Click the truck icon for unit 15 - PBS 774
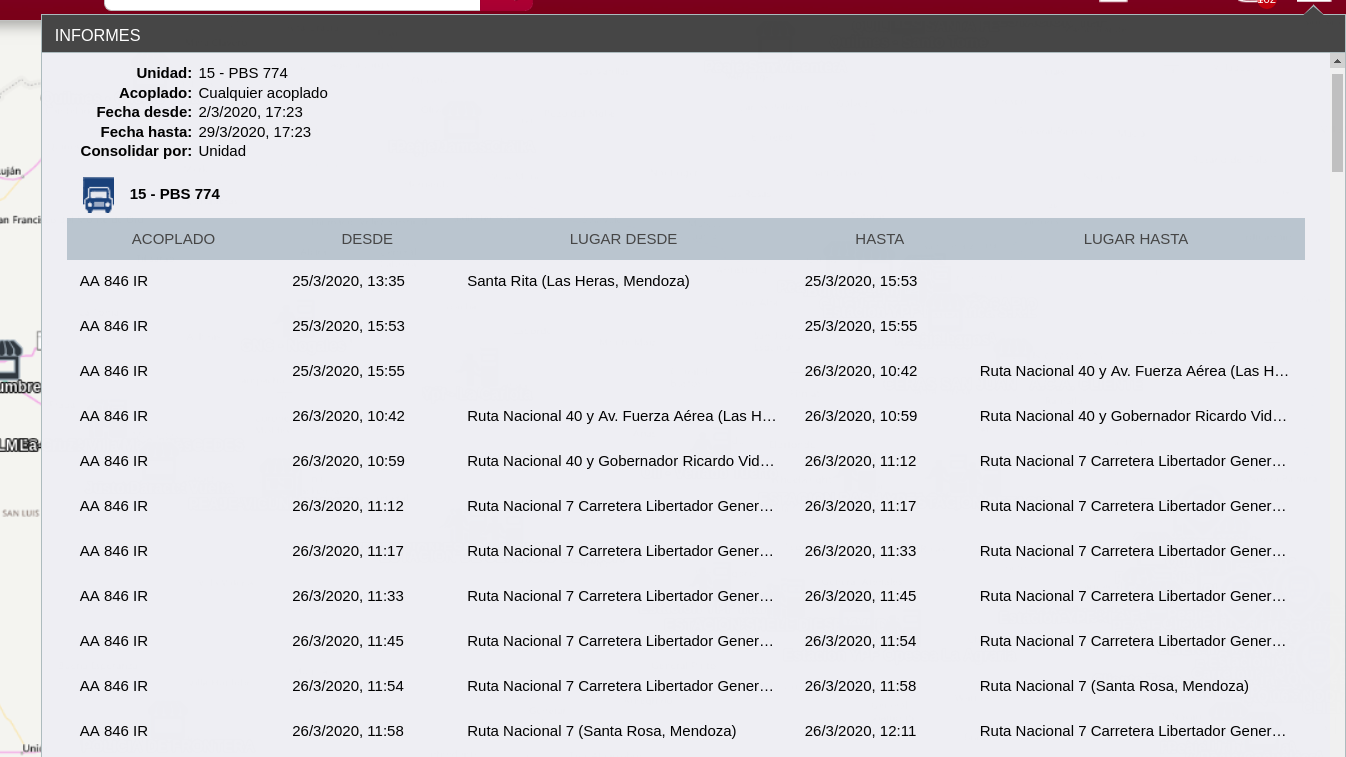 point(98,195)
